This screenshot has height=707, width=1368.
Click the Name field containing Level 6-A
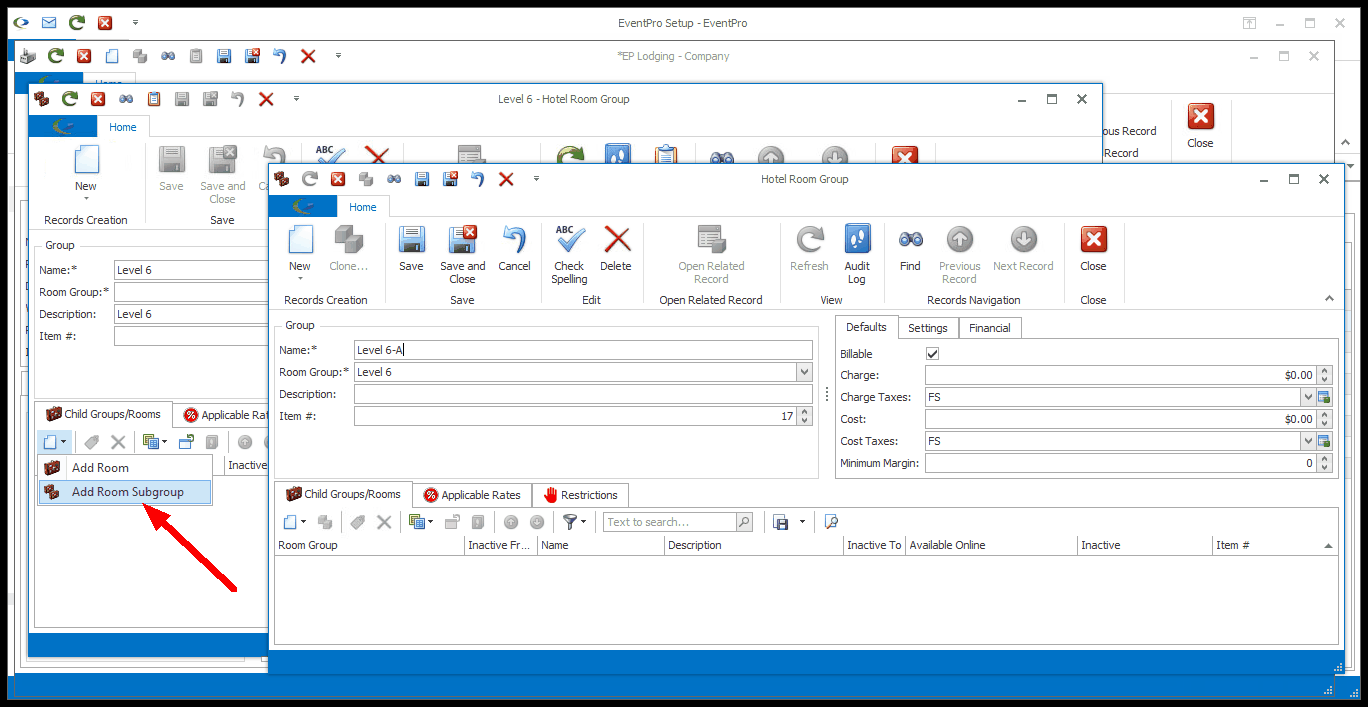coord(583,350)
